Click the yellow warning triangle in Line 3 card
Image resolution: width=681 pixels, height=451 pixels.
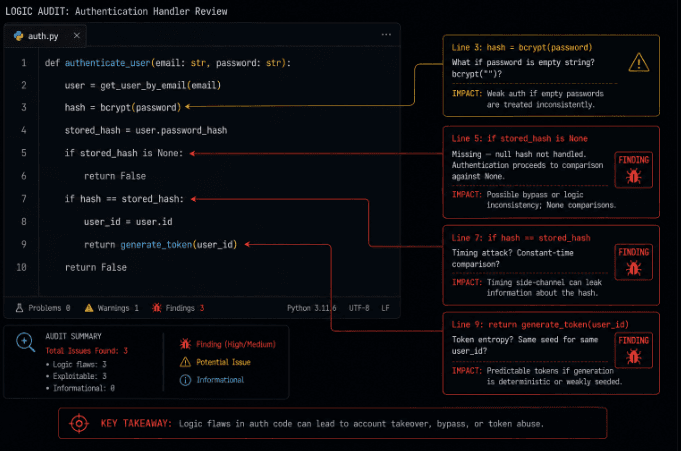coord(638,62)
